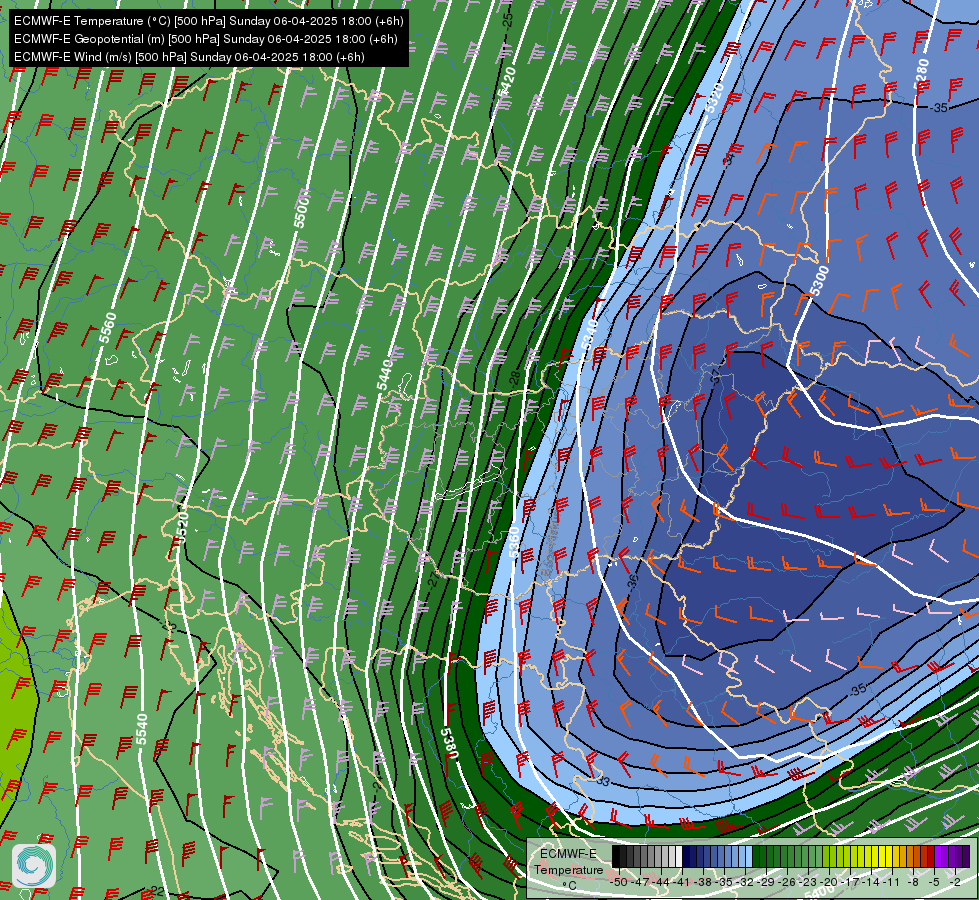
Task: Select the ECMWF-E Temperature title line
Action: [209, 21]
